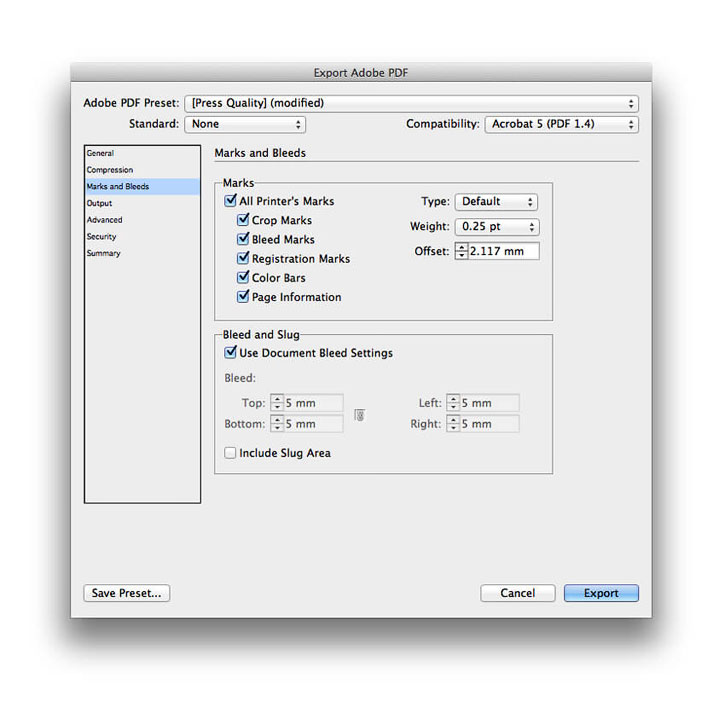The width and height of the screenshot is (725, 707).
Task: Click the Top bleed stepper
Action: tap(277, 403)
